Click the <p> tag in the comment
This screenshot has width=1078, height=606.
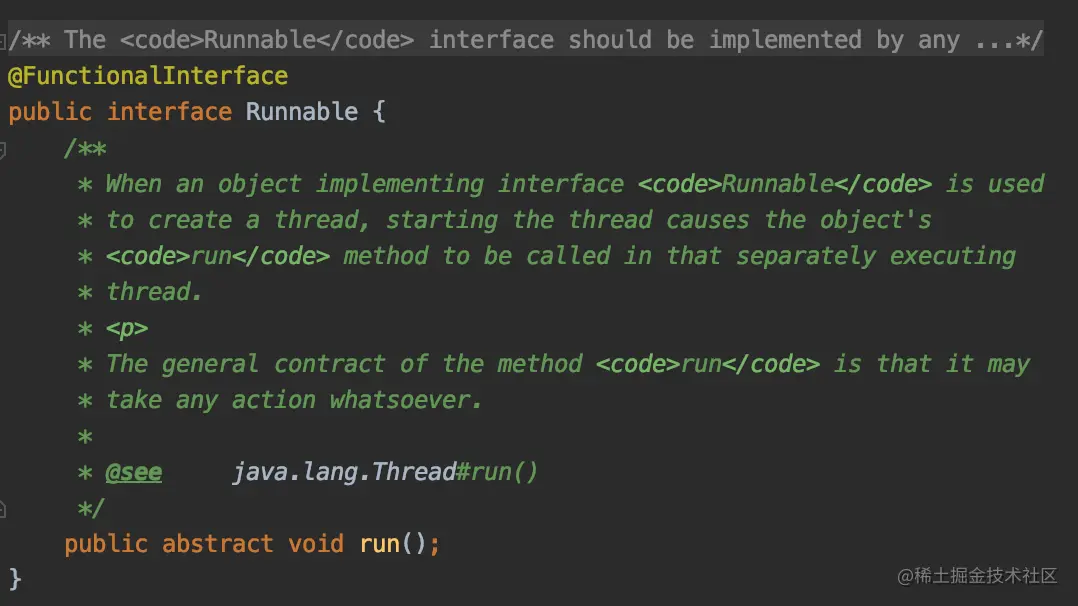[x=126, y=328]
